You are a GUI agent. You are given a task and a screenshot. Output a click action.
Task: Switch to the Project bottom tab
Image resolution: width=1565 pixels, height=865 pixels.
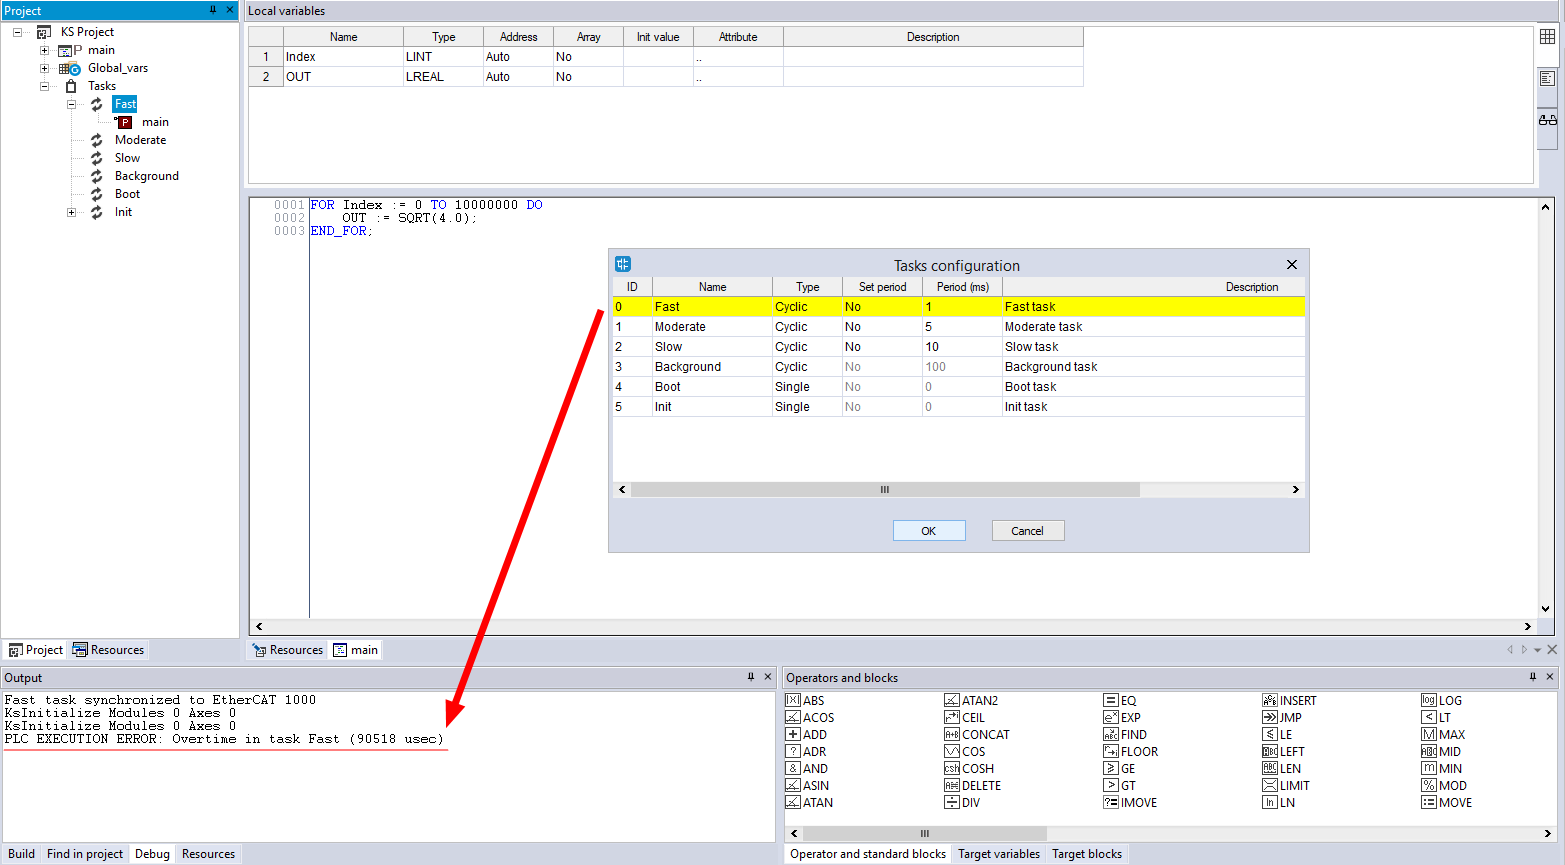click(36, 650)
